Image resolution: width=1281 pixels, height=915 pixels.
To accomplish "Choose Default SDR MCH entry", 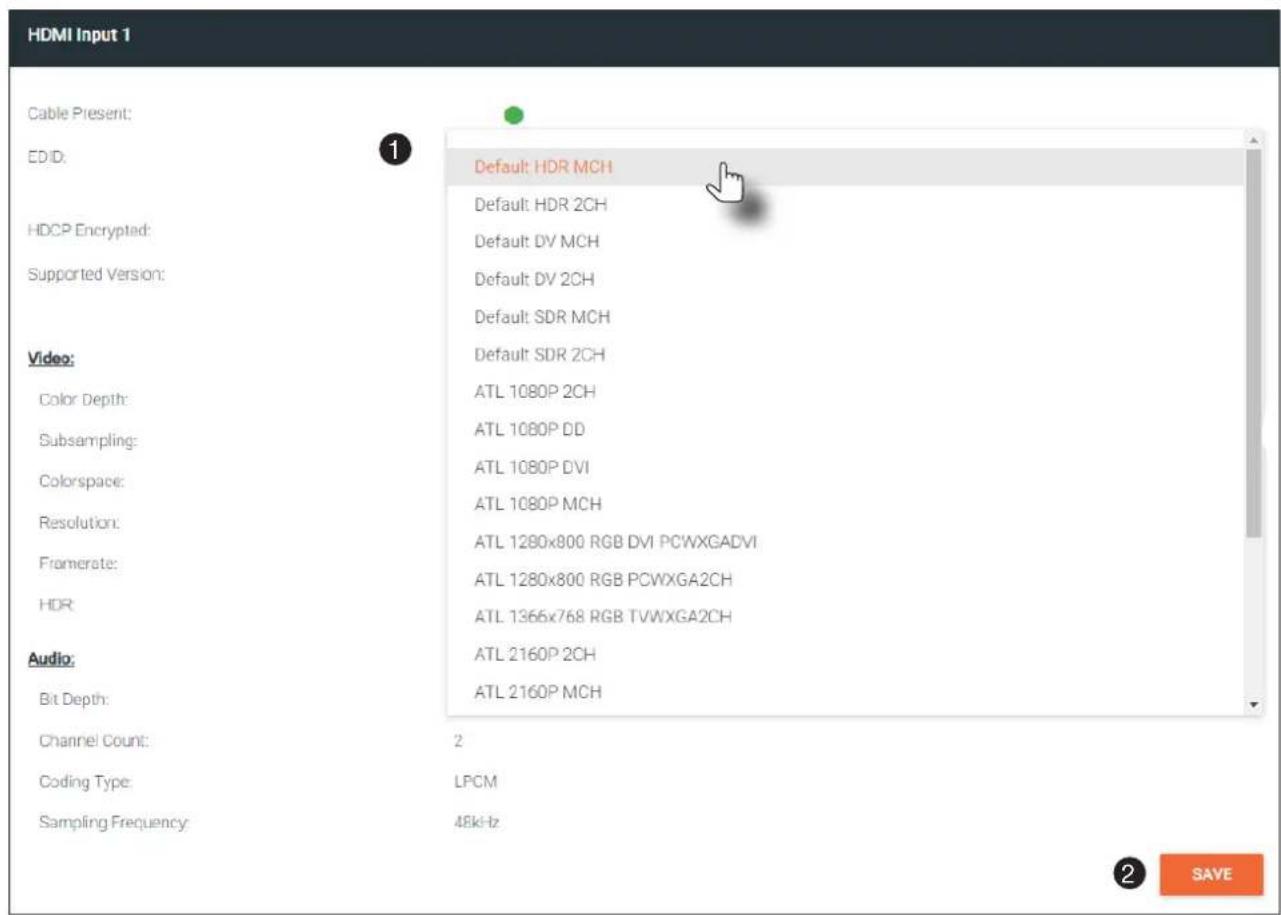I will 845,317.
